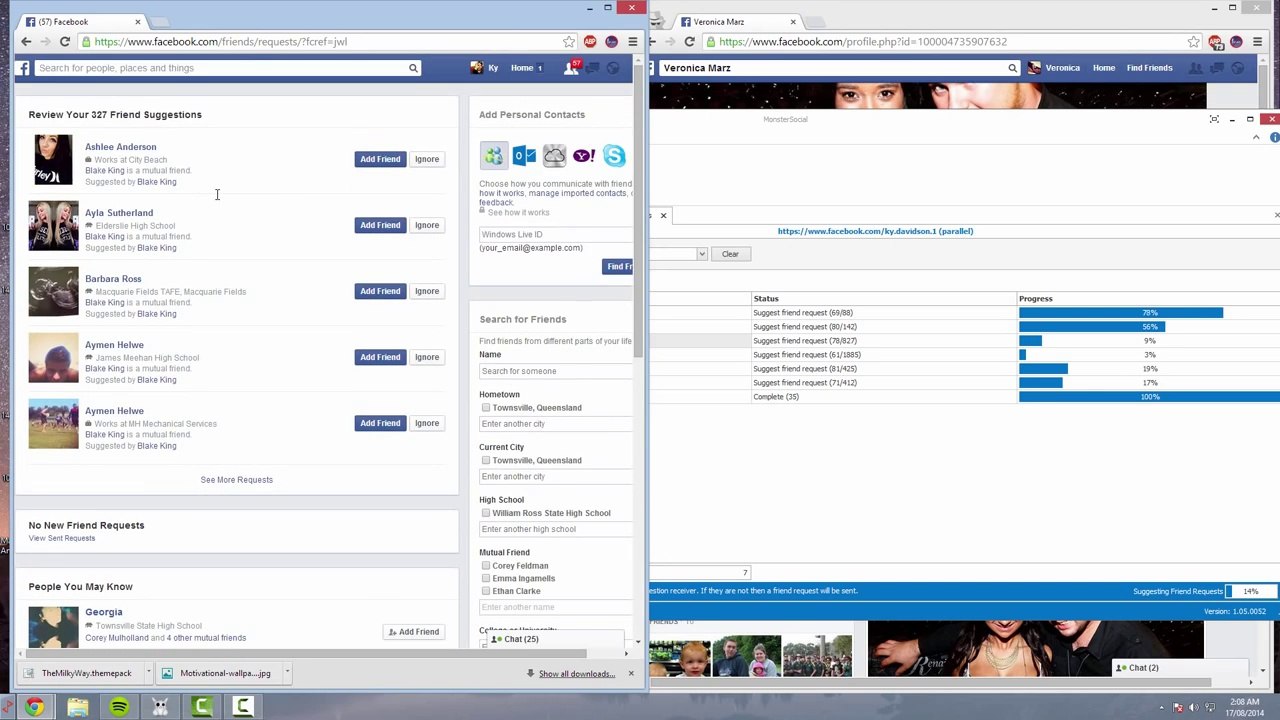This screenshot has height=720, width=1280.
Task: Open Chrome menu in Veronica Marz window
Action: pyautogui.click(x=1257, y=42)
